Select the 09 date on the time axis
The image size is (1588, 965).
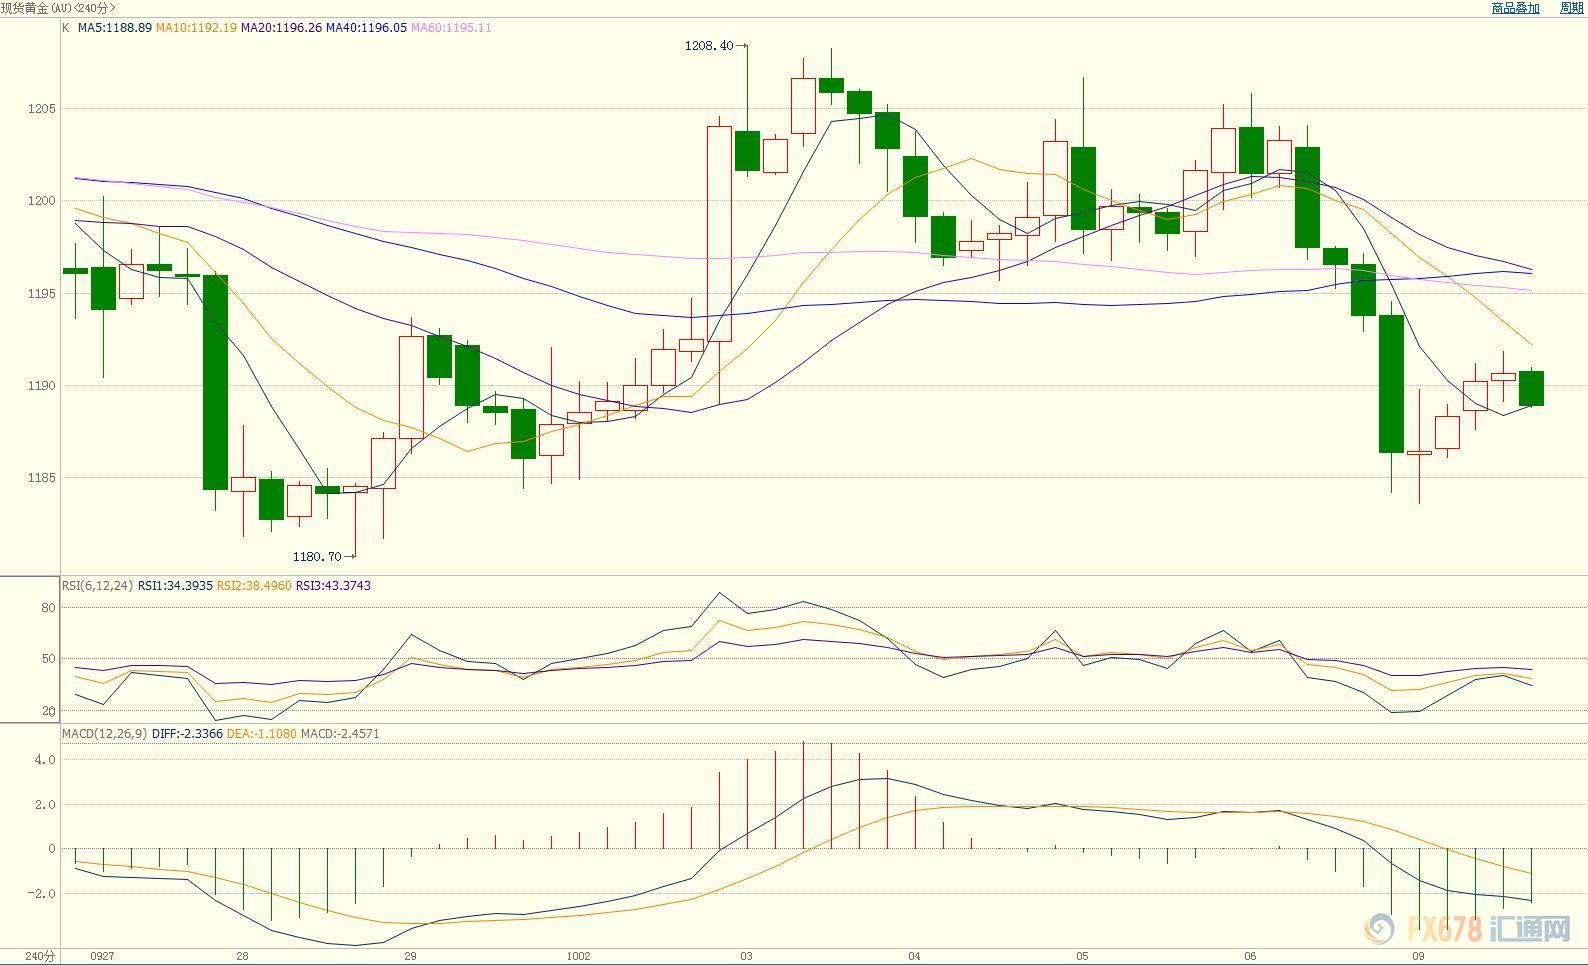(1418, 957)
